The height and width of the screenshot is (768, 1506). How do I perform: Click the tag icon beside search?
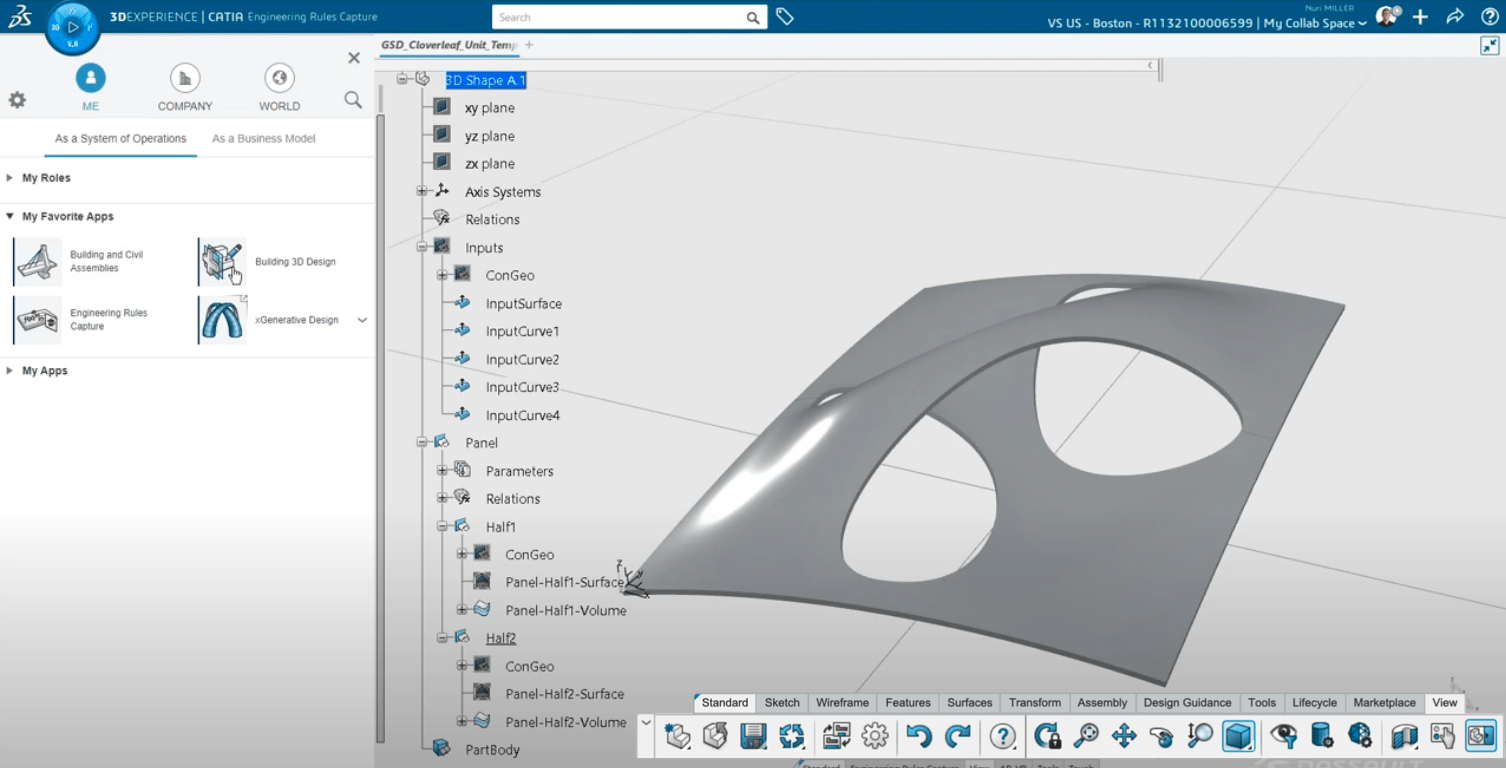click(785, 17)
